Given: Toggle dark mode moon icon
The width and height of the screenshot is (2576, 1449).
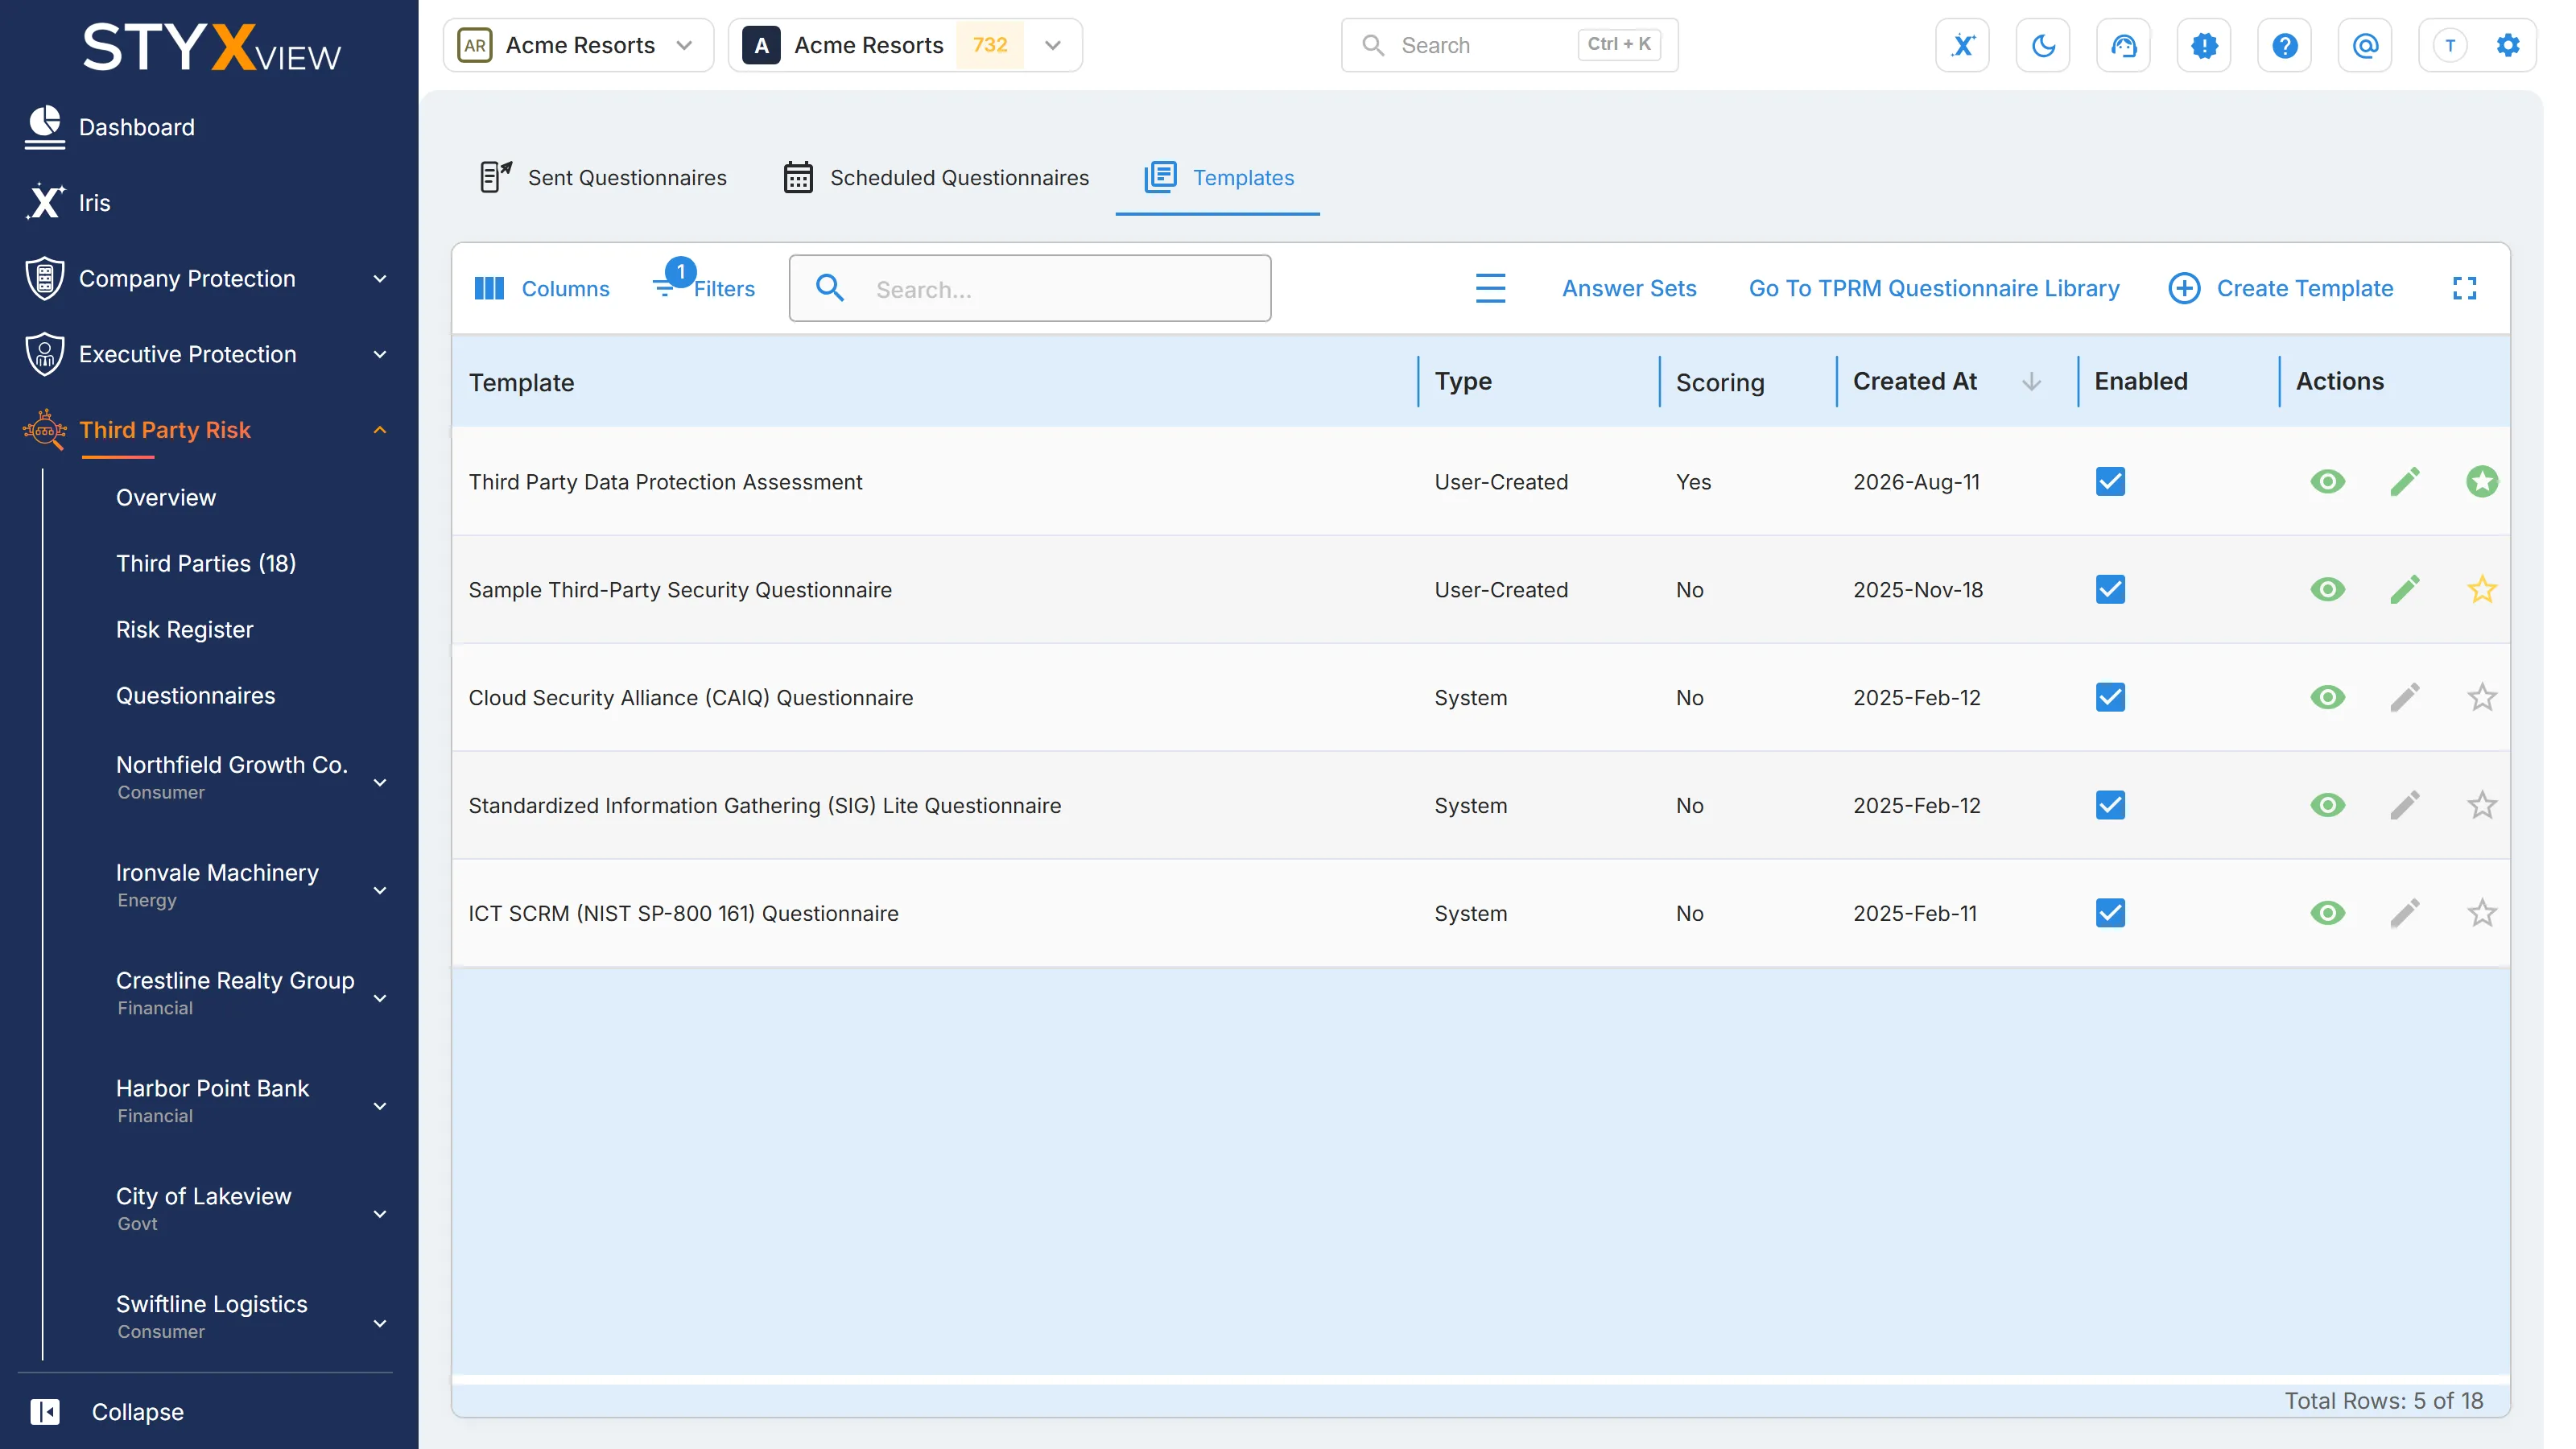Looking at the screenshot, I should click(x=2043, y=45).
